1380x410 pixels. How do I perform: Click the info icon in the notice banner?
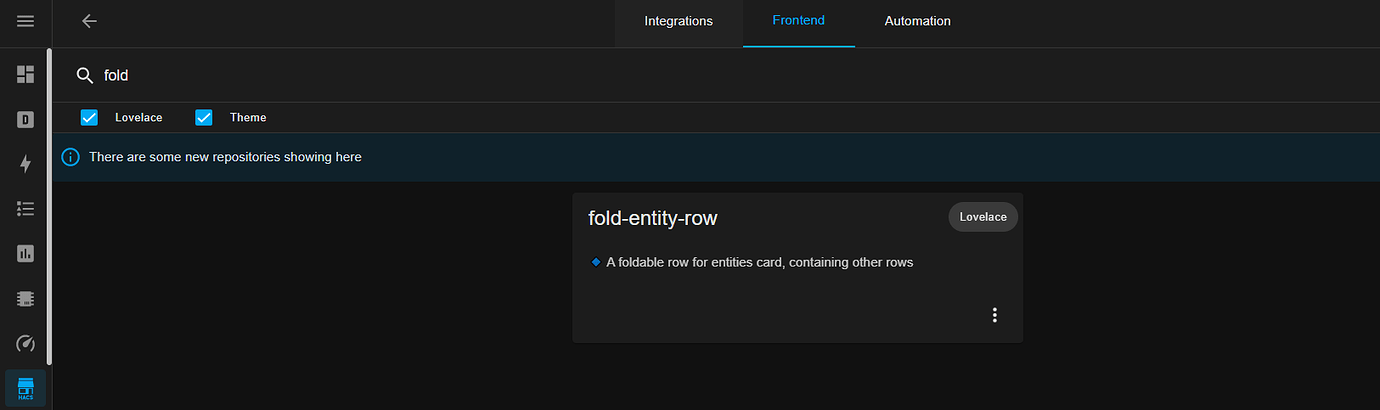pyautogui.click(x=71, y=157)
